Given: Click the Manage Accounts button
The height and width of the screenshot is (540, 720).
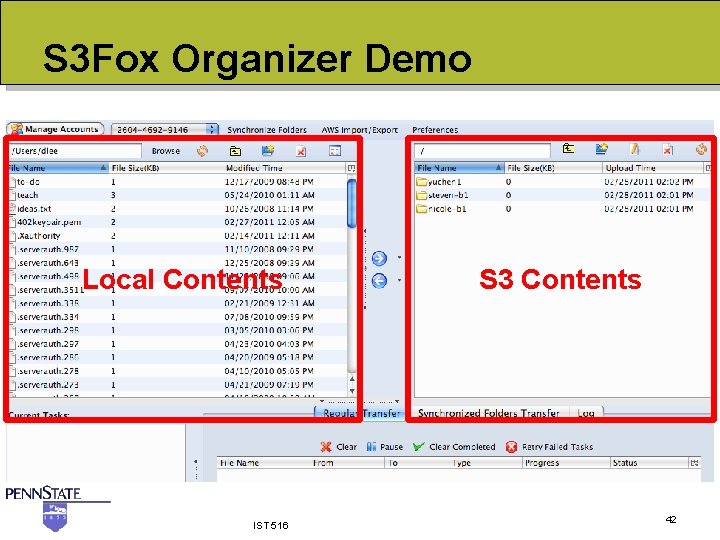Looking at the screenshot, I should coord(56,129).
